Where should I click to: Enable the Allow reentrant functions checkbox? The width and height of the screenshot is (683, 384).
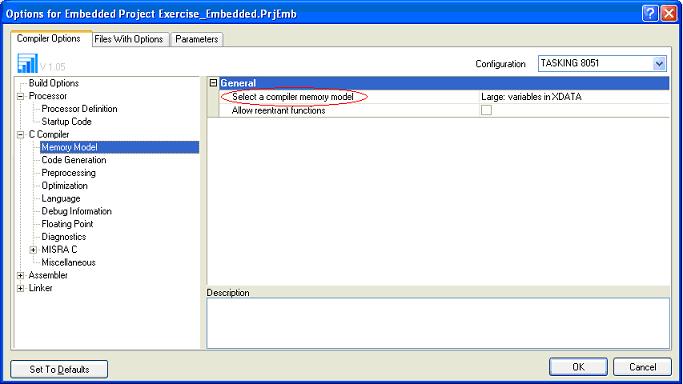(x=486, y=111)
